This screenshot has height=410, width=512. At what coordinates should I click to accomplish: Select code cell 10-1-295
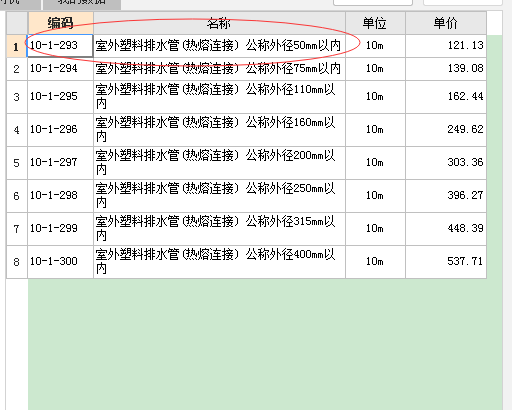point(60,97)
